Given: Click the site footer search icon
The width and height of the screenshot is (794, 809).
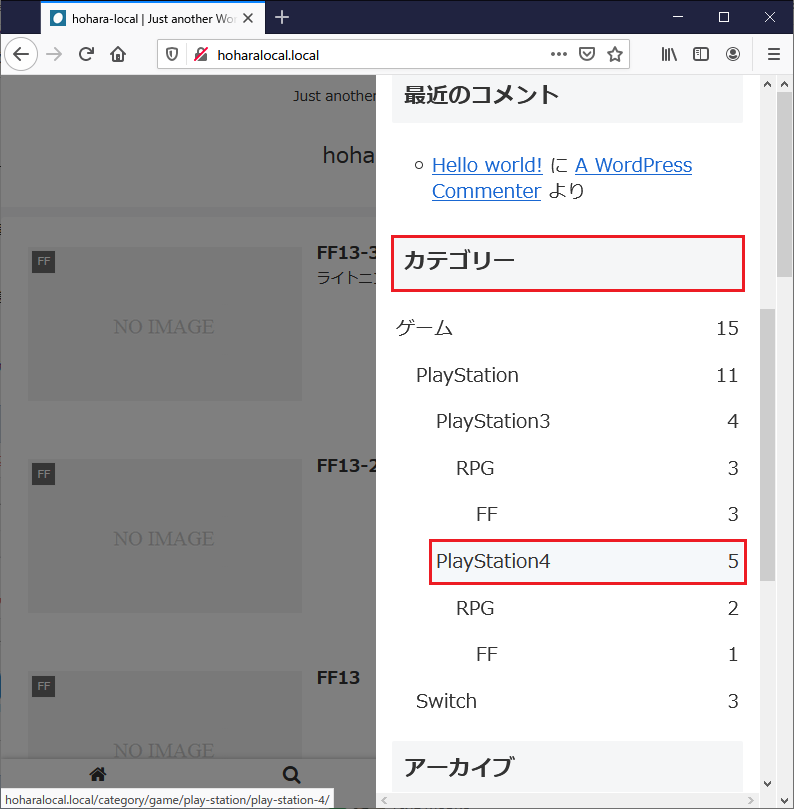Looking at the screenshot, I should 291,774.
